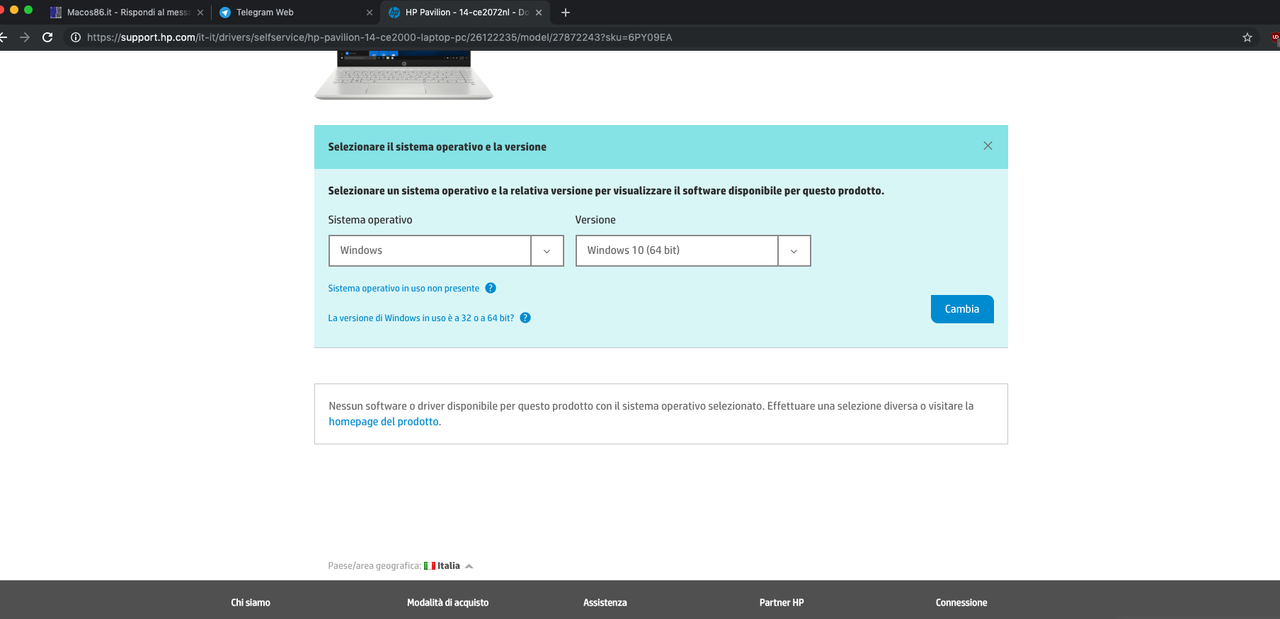Open a new browser tab
The image size is (1280, 619).
tap(566, 12)
